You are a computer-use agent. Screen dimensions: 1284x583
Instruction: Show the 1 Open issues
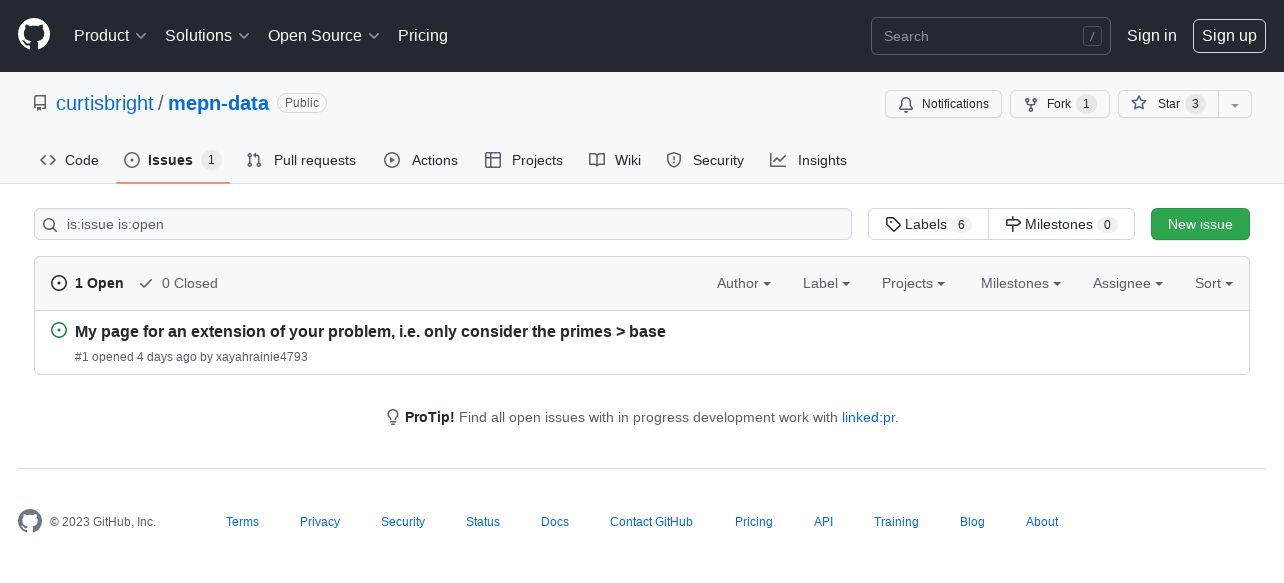tap(87, 283)
